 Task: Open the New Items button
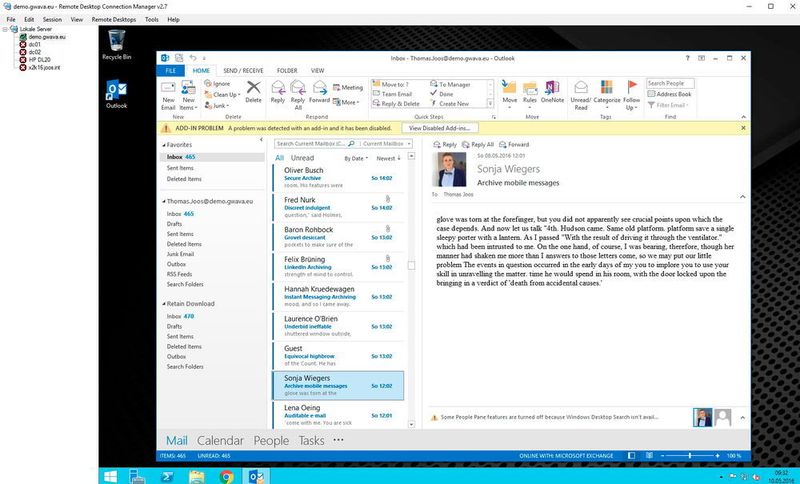(x=188, y=96)
